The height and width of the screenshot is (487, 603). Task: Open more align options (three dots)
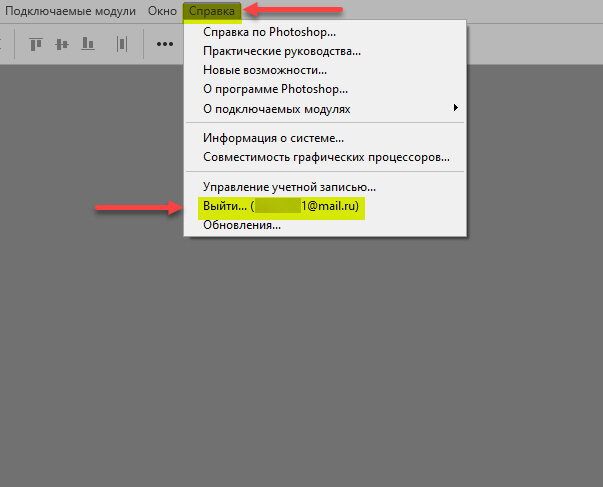tap(165, 44)
